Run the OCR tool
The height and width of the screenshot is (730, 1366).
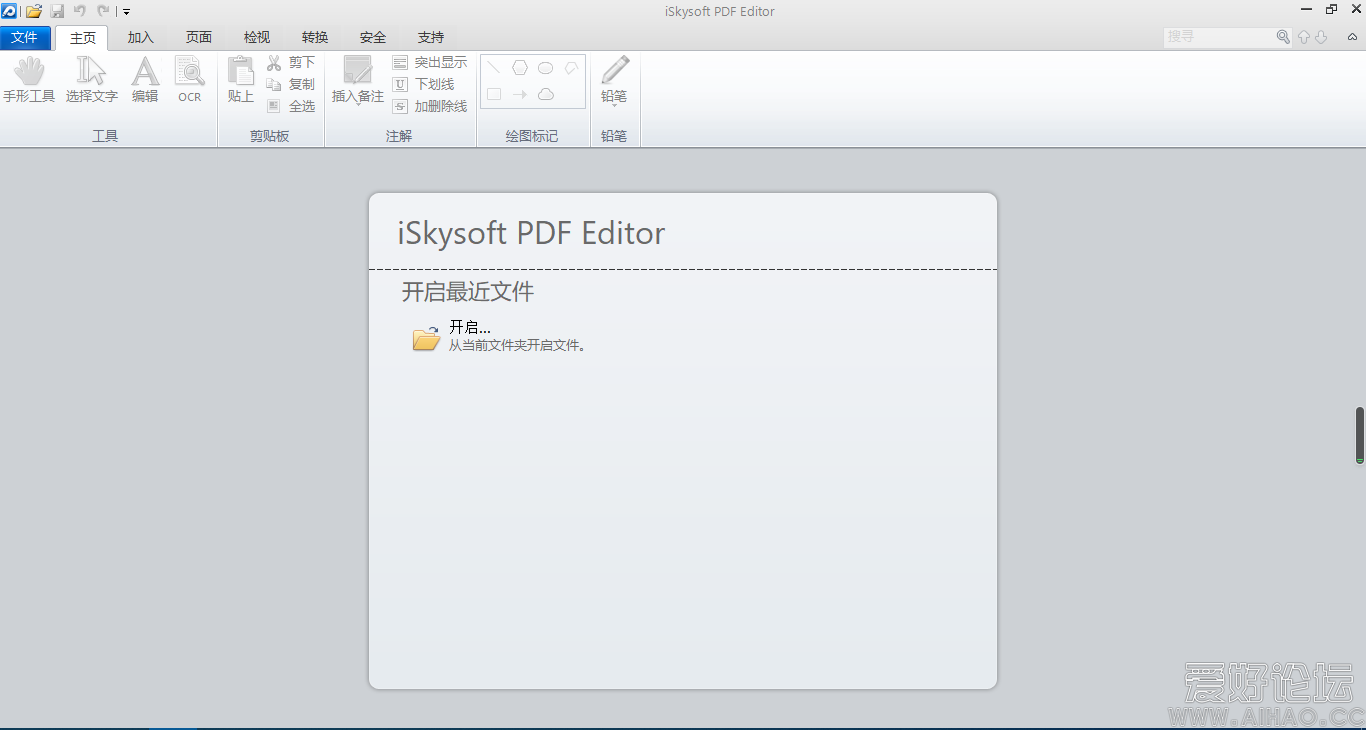pyautogui.click(x=190, y=80)
